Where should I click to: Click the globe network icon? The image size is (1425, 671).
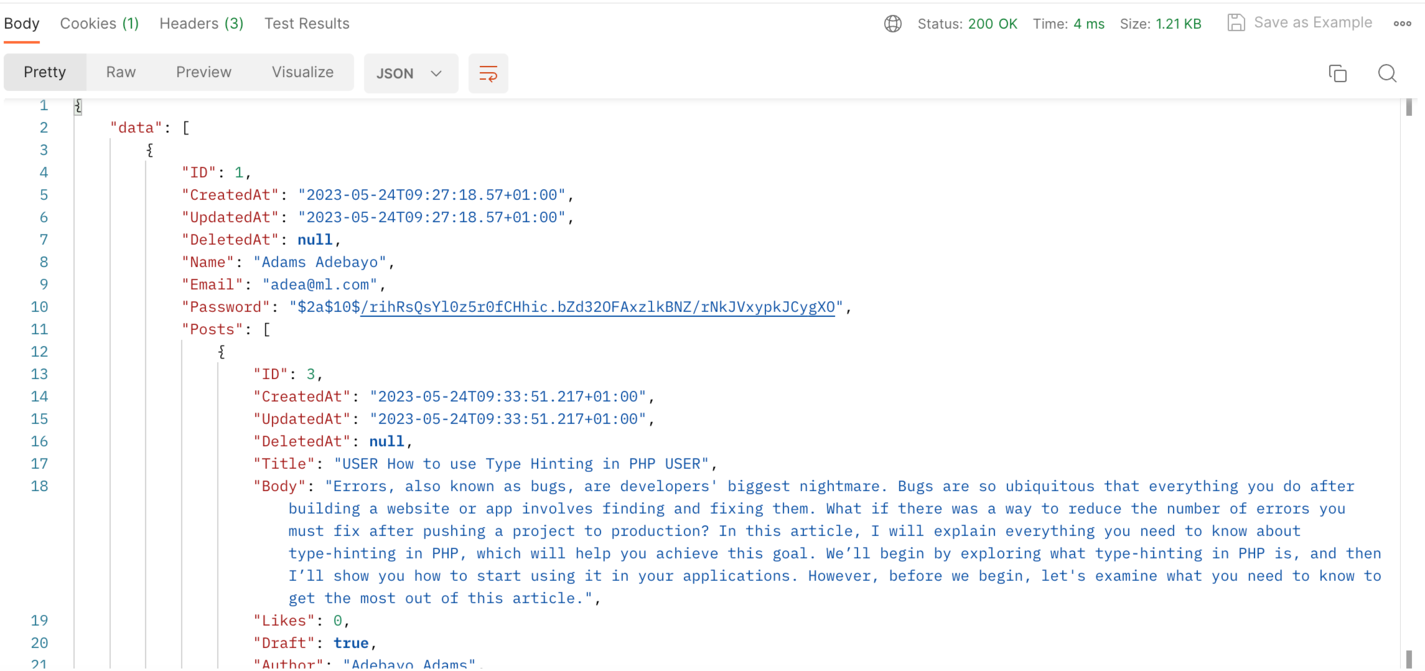click(x=893, y=24)
